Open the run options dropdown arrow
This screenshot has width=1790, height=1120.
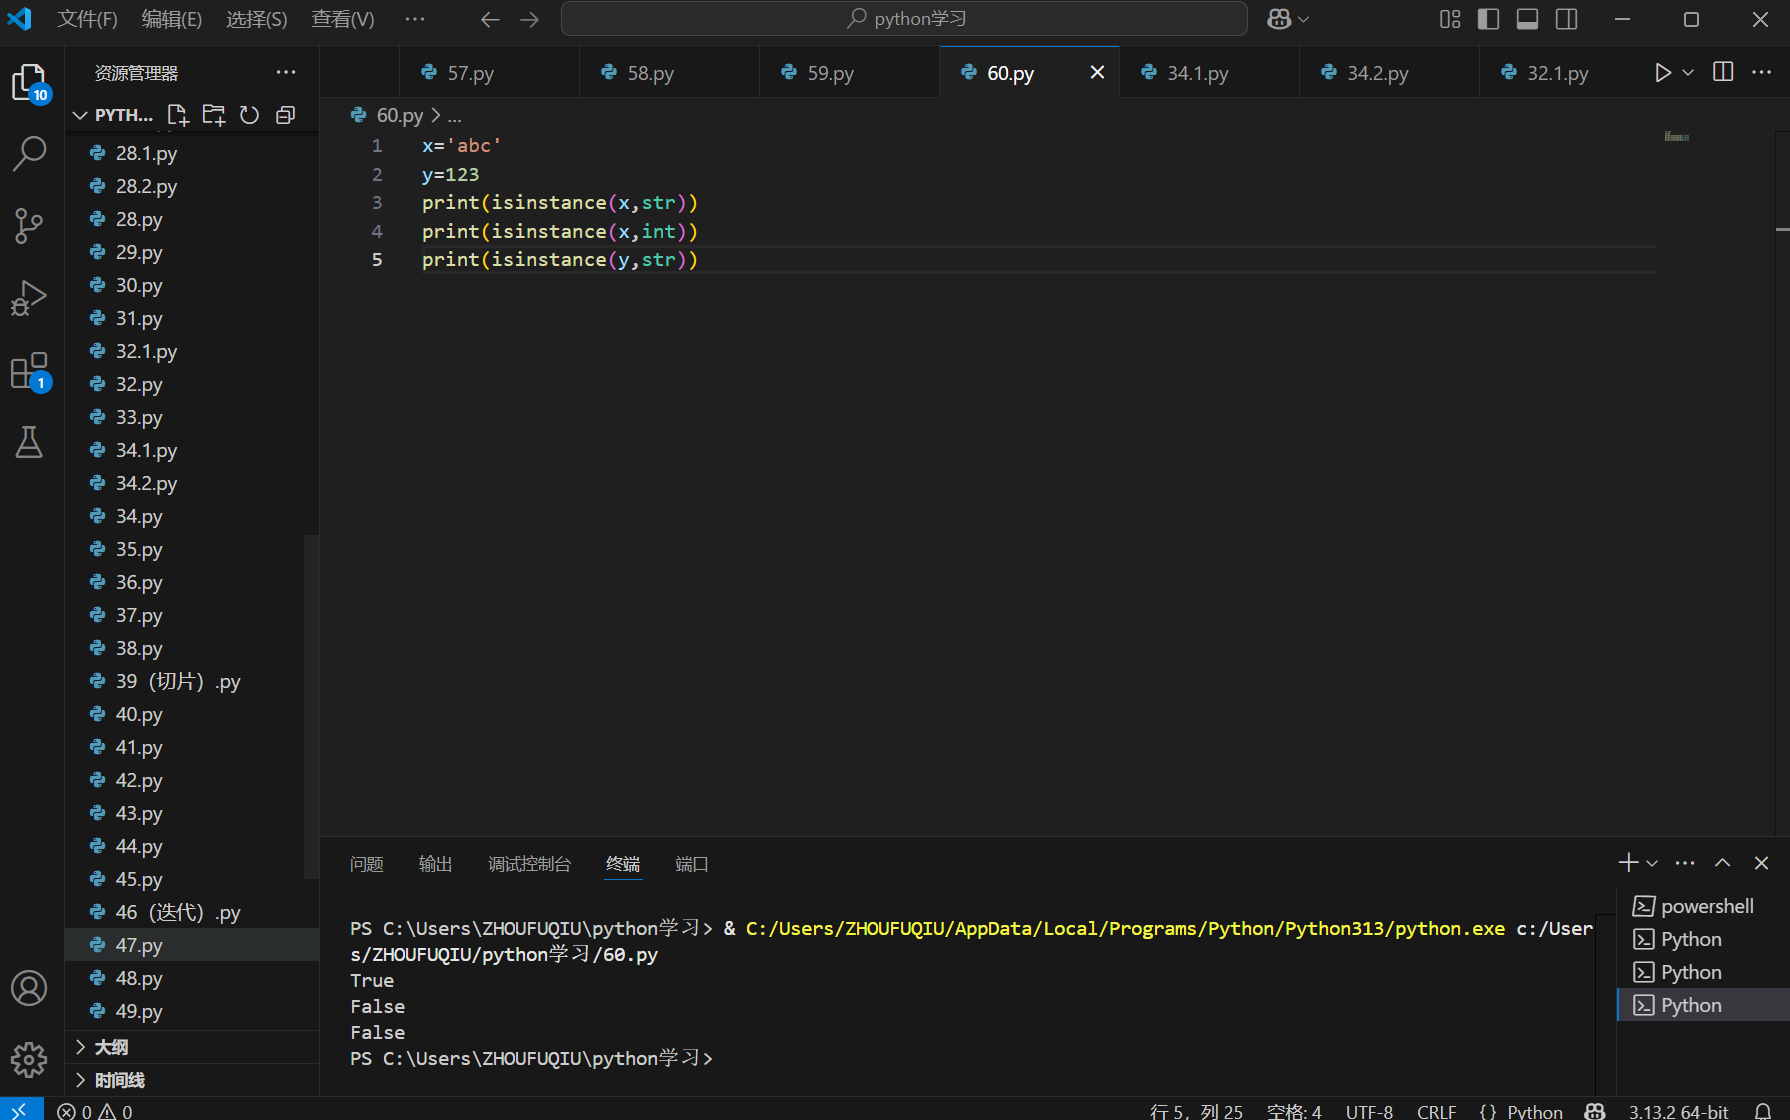point(1688,73)
